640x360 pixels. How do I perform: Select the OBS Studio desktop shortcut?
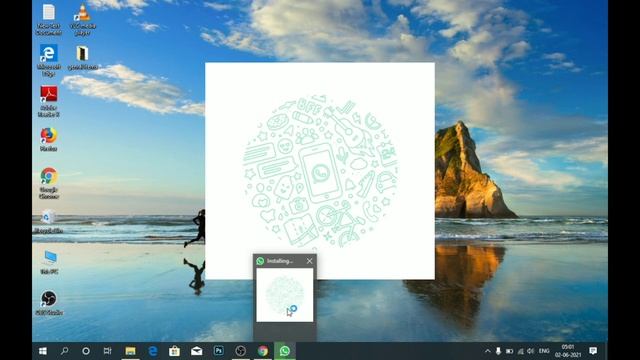coord(49,302)
